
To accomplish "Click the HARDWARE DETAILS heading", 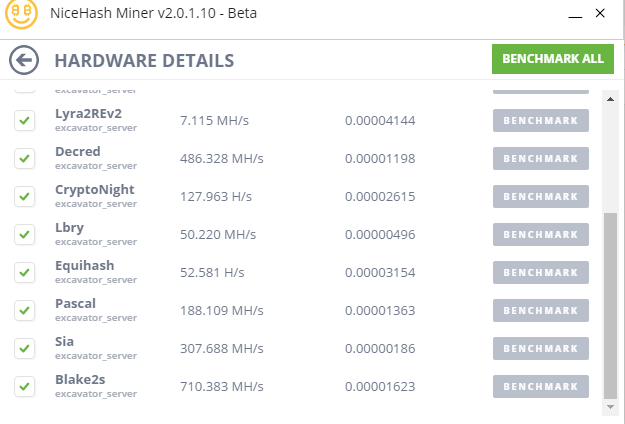I will 144,61.
